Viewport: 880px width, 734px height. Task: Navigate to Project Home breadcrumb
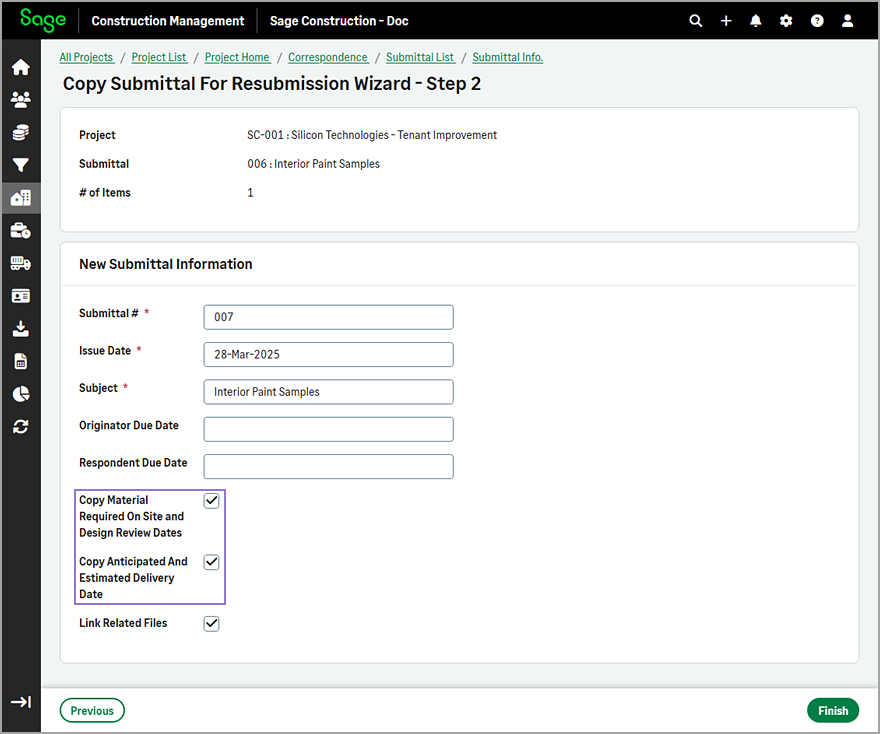[x=237, y=57]
